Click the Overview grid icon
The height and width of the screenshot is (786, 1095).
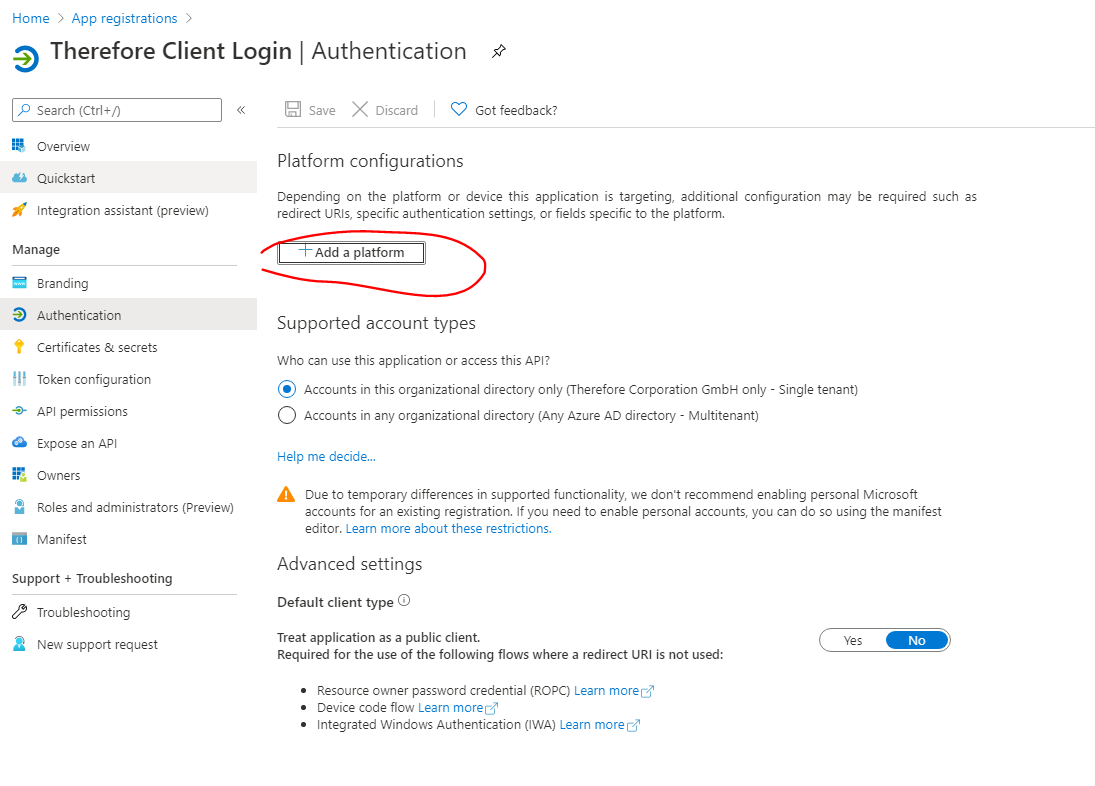(19, 146)
